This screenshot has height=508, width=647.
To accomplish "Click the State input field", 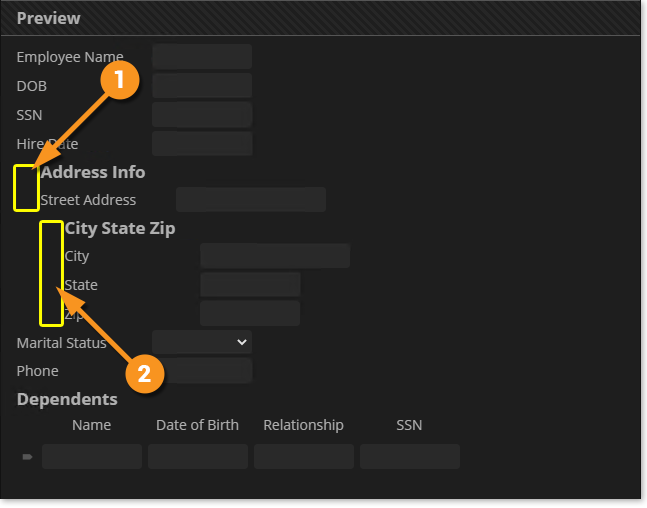I will (250, 285).
